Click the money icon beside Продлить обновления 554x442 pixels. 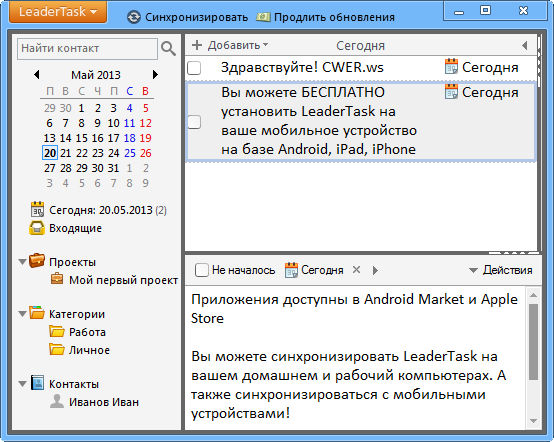click(x=263, y=17)
